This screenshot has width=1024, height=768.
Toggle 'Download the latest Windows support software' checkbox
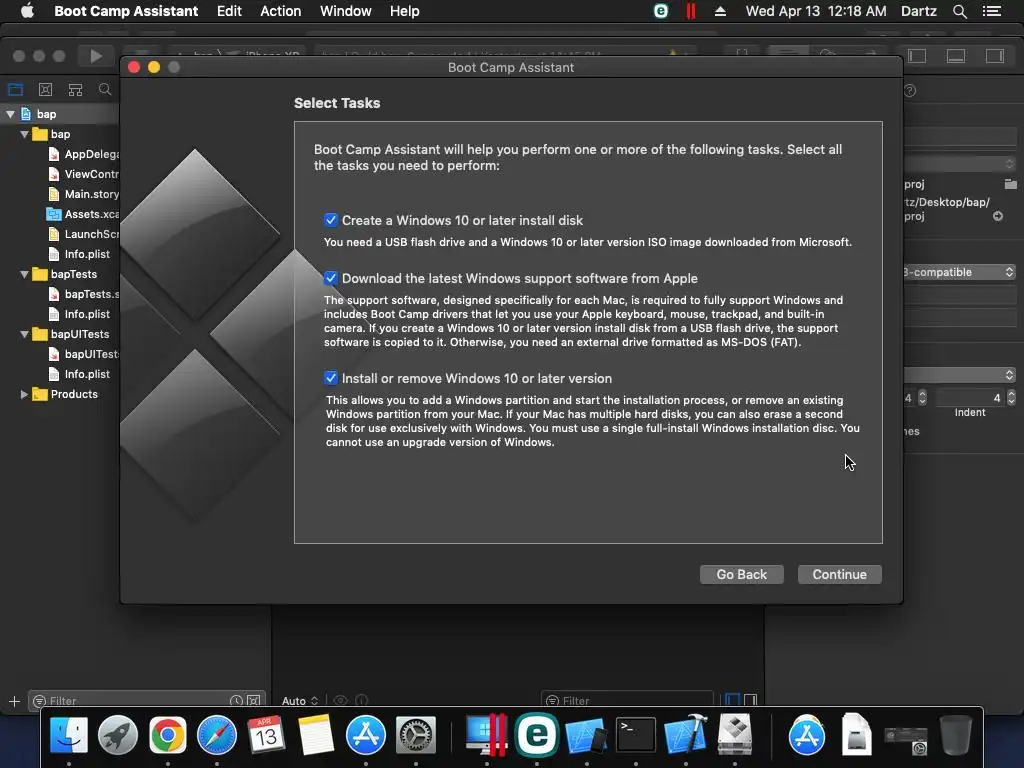coord(330,278)
